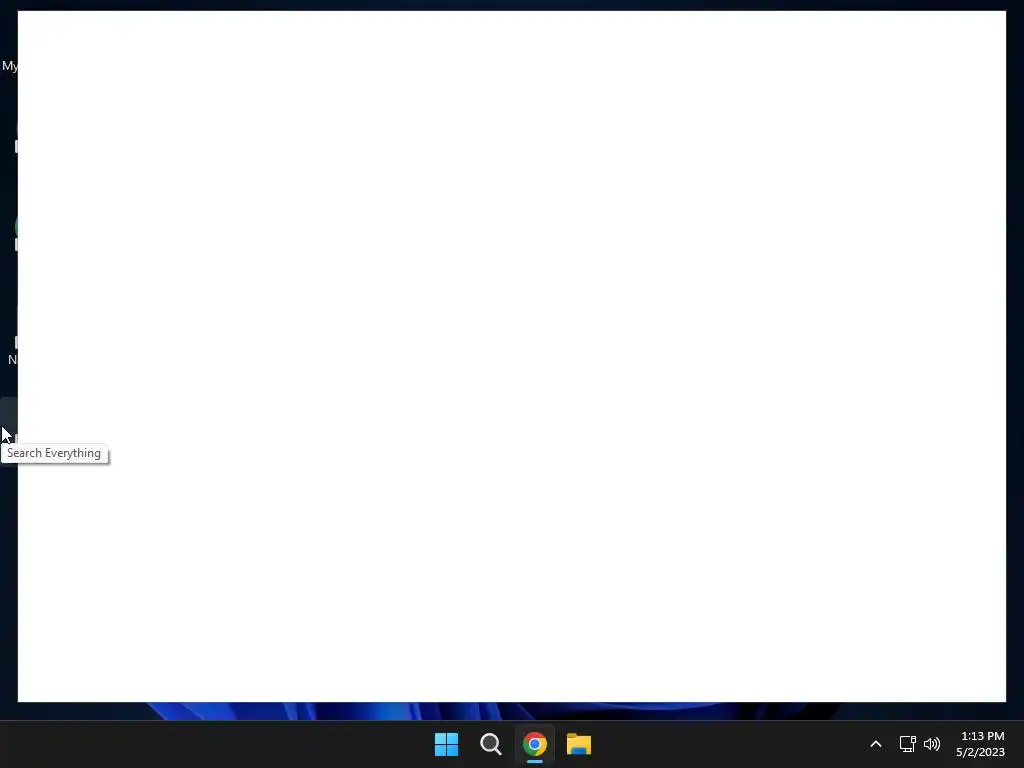The height and width of the screenshot is (768, 1024).
Task: Open the Windows Start menu
Action: [x=446, y=744]
